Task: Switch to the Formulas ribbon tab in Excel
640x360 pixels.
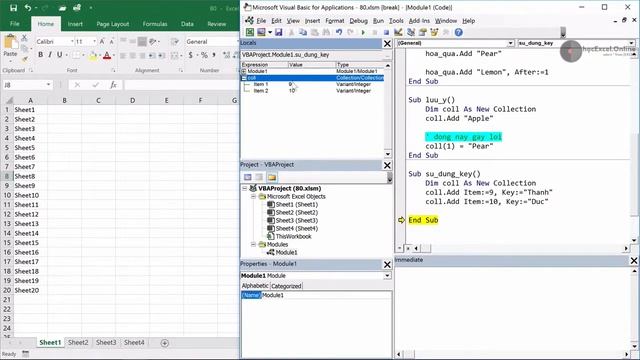Action: 155,24
